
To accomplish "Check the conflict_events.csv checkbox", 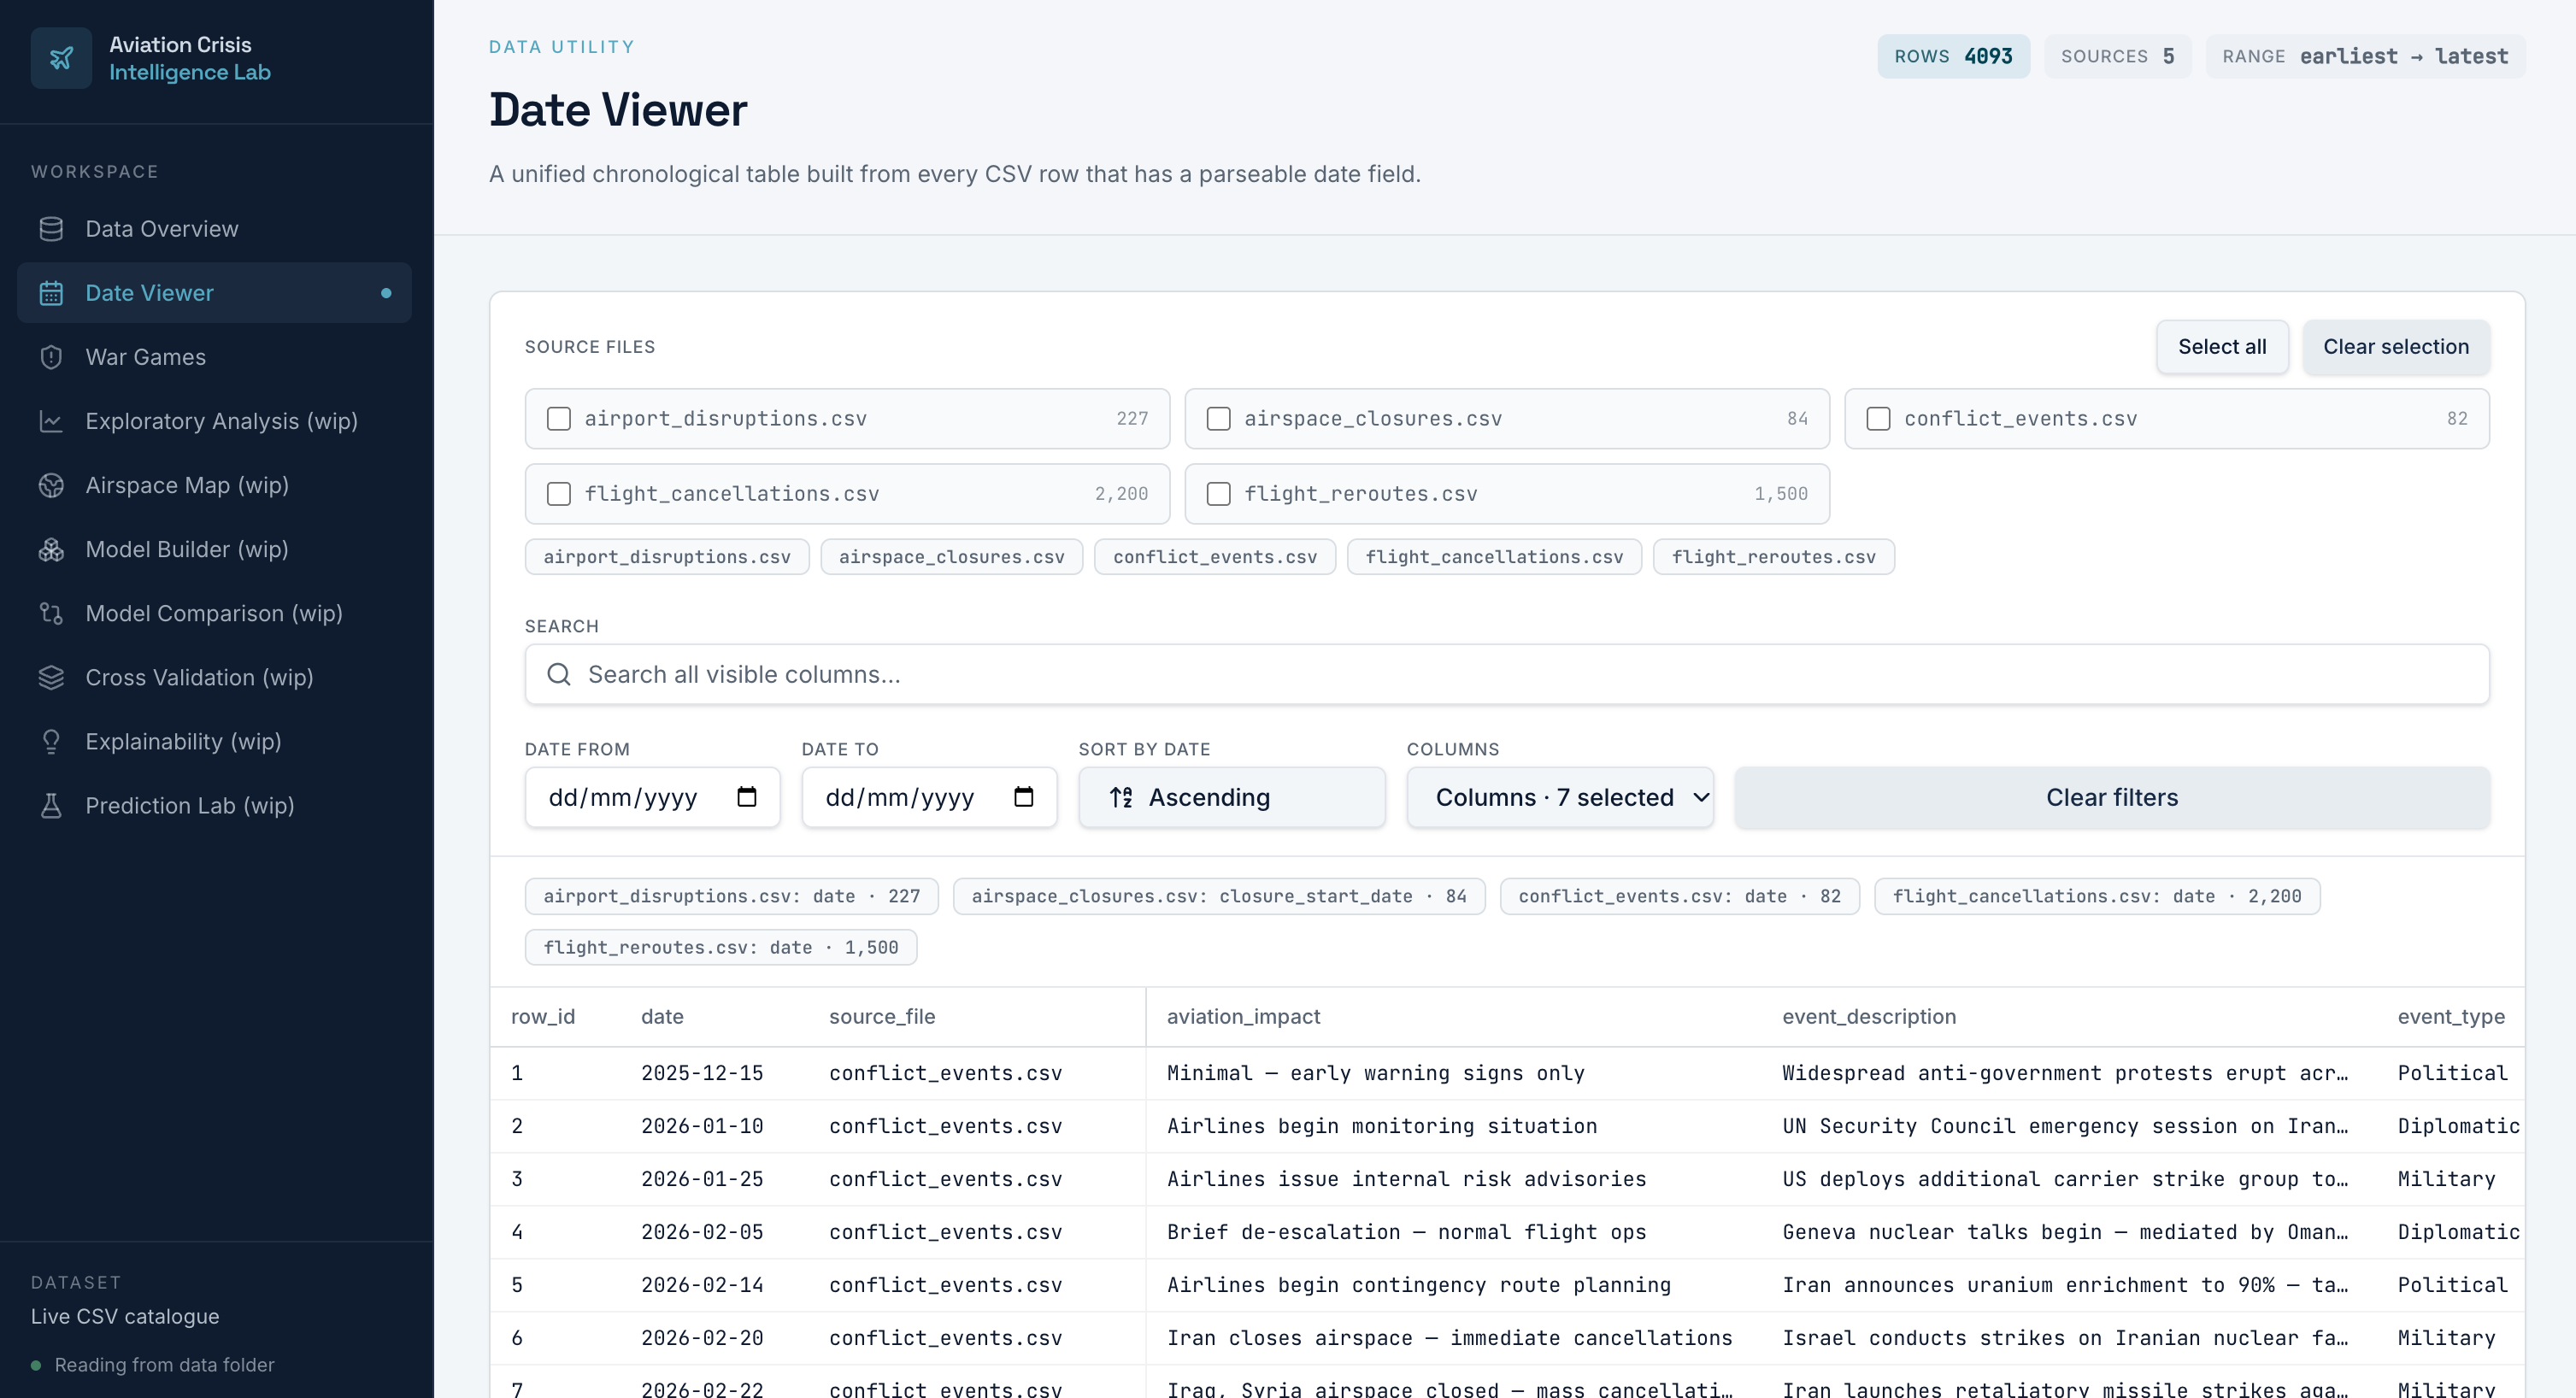I will click(1879, 418).
